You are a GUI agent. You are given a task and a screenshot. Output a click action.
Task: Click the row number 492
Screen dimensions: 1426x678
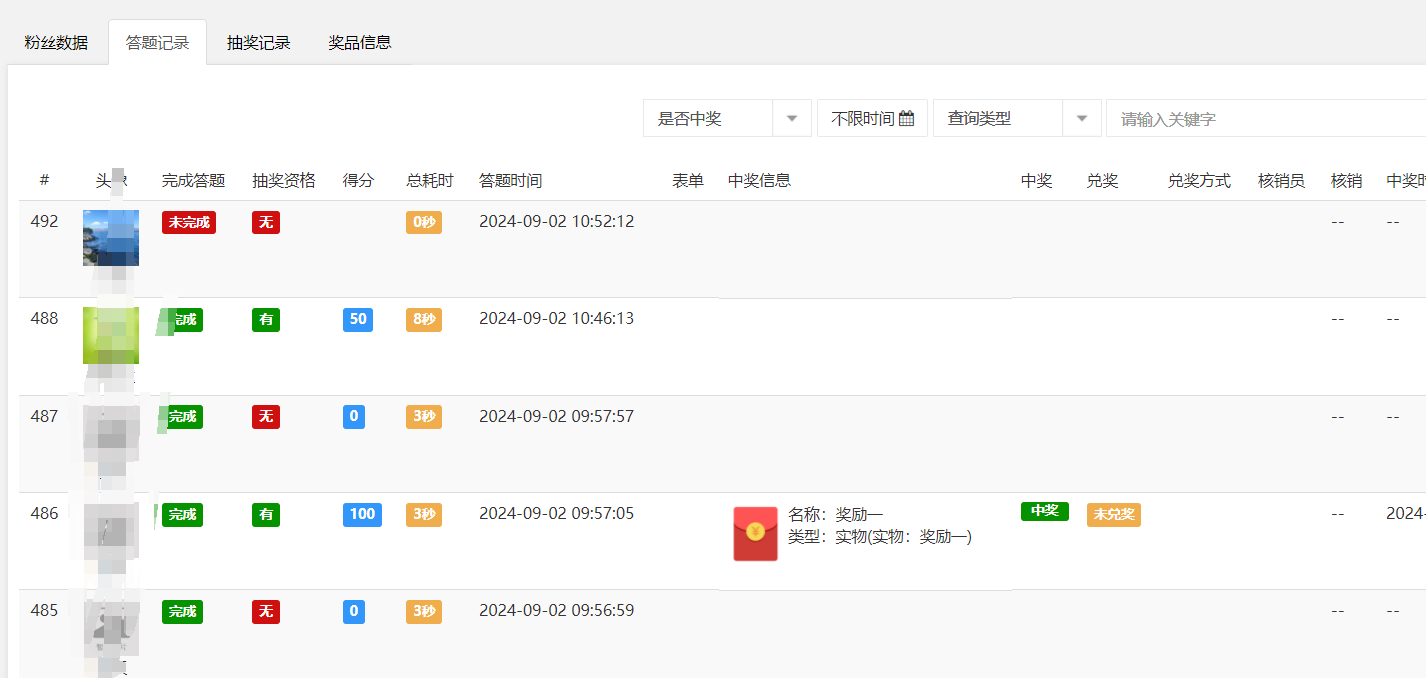[x=45, y=221]
